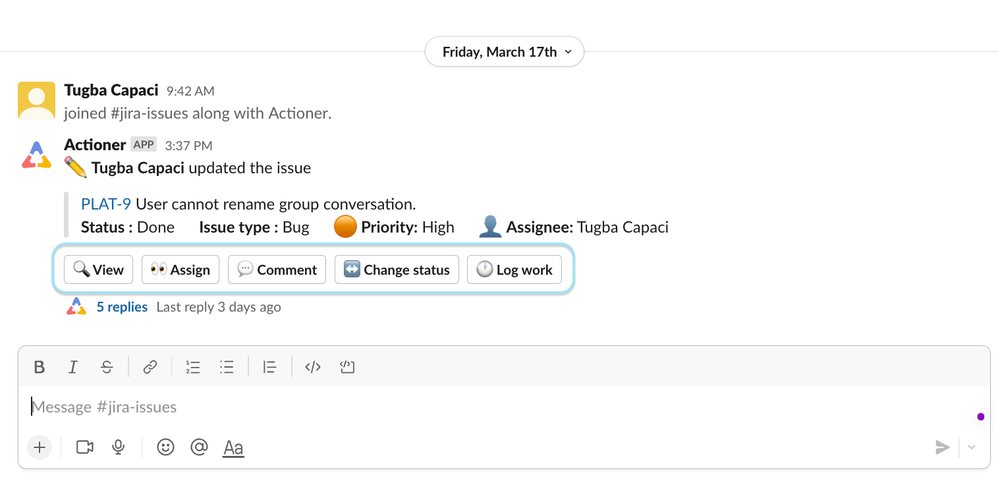Viewport: 998px width, 477px height.
Task: Mention someone with the @ icon
Action: 199,448
